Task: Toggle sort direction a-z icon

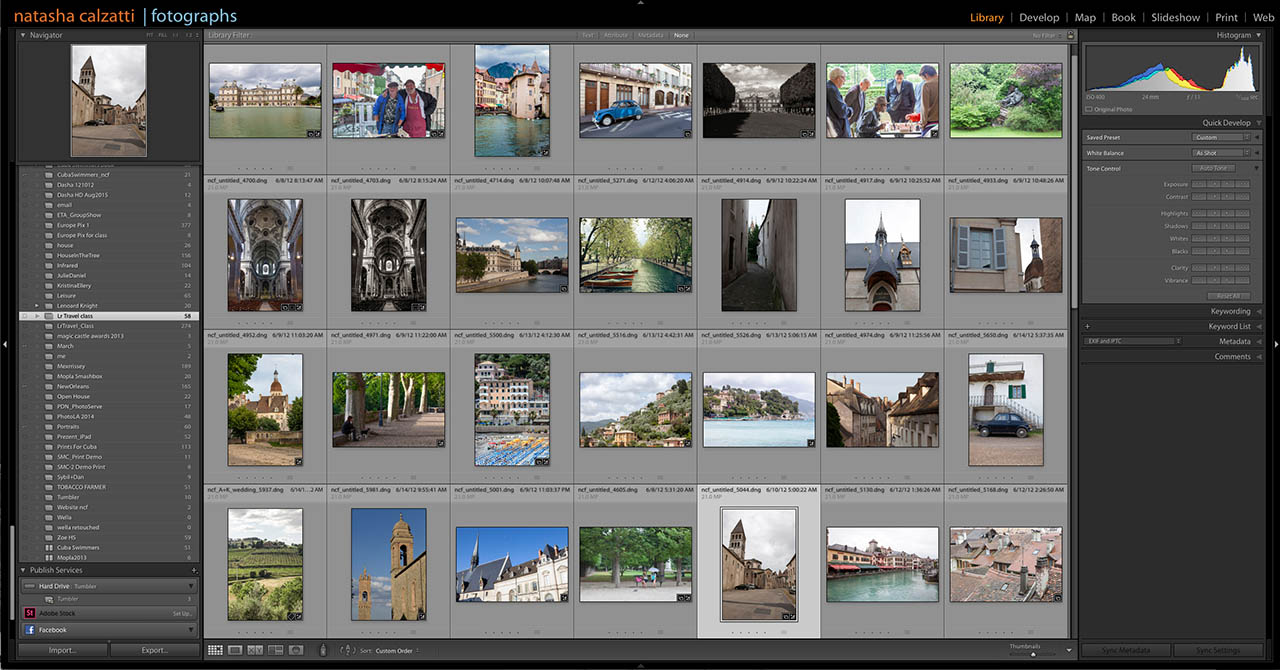Action: [x=347, y=650]
